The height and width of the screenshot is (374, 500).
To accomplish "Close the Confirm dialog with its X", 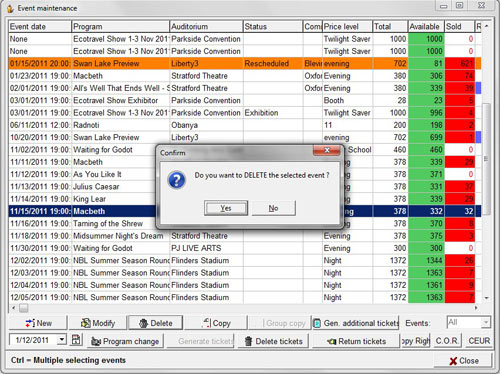I will [326, 150].
